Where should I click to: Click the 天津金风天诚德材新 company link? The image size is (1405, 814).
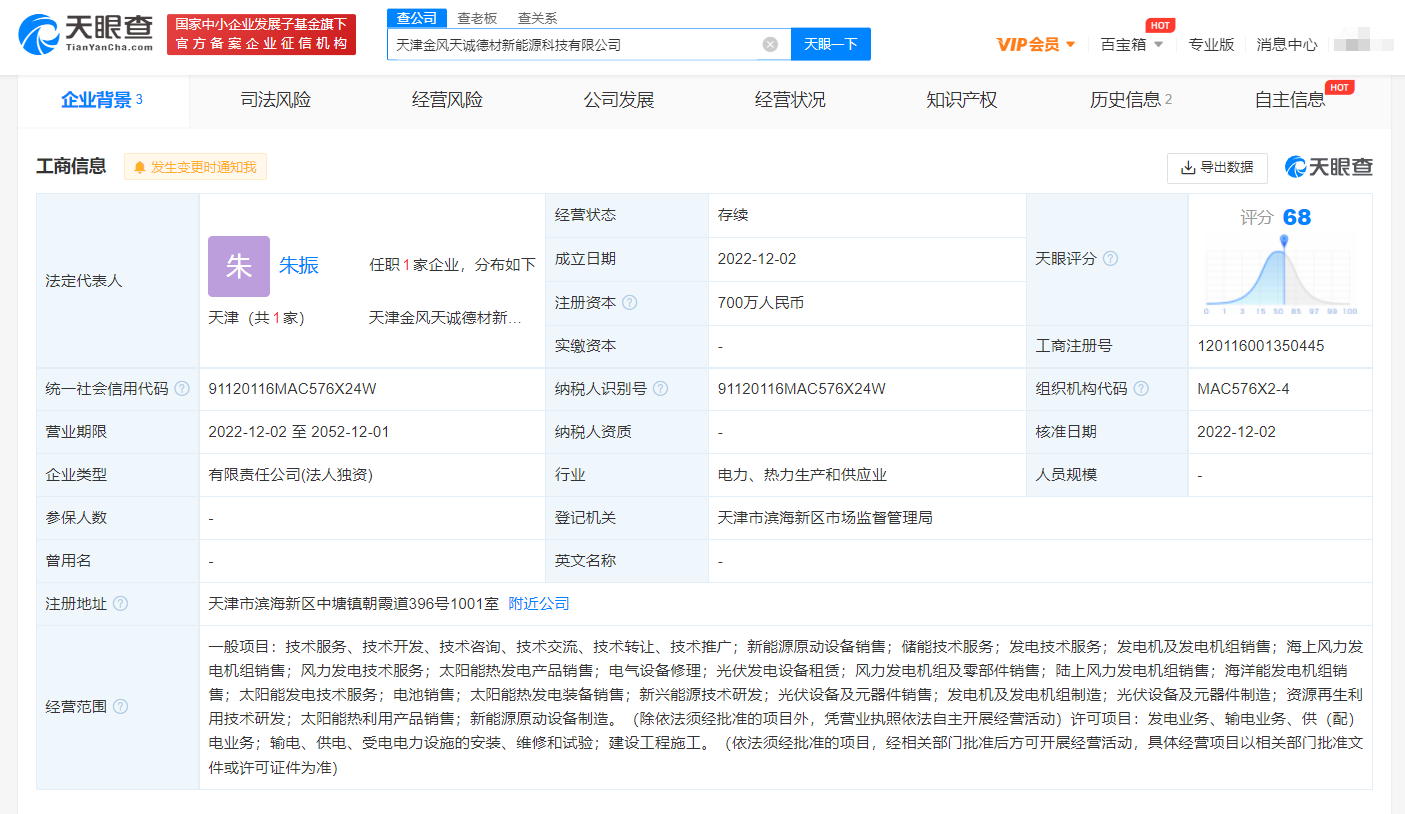(445, 318)
